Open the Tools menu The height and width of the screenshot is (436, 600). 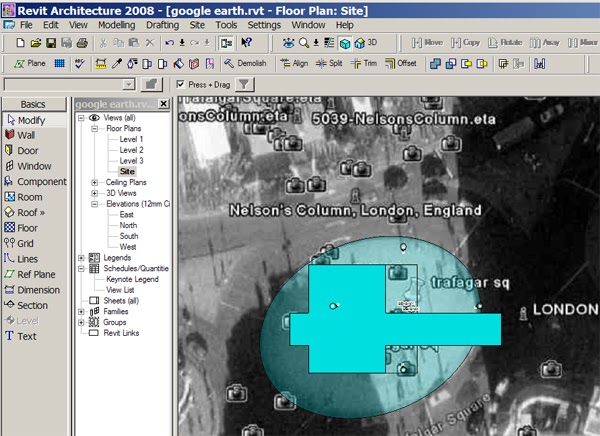226,25
